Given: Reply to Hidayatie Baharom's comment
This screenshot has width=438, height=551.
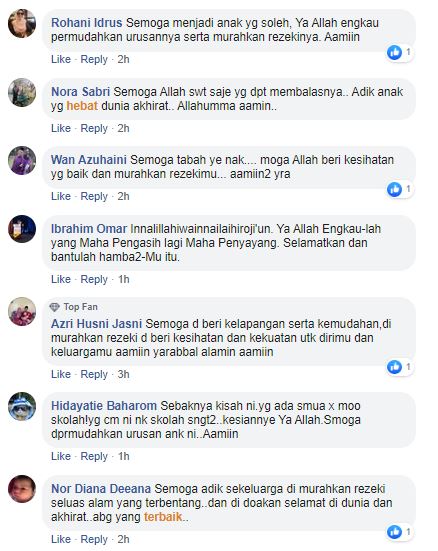Looking at the screenshot, I should pyautogui.click(x=94, y=456).
